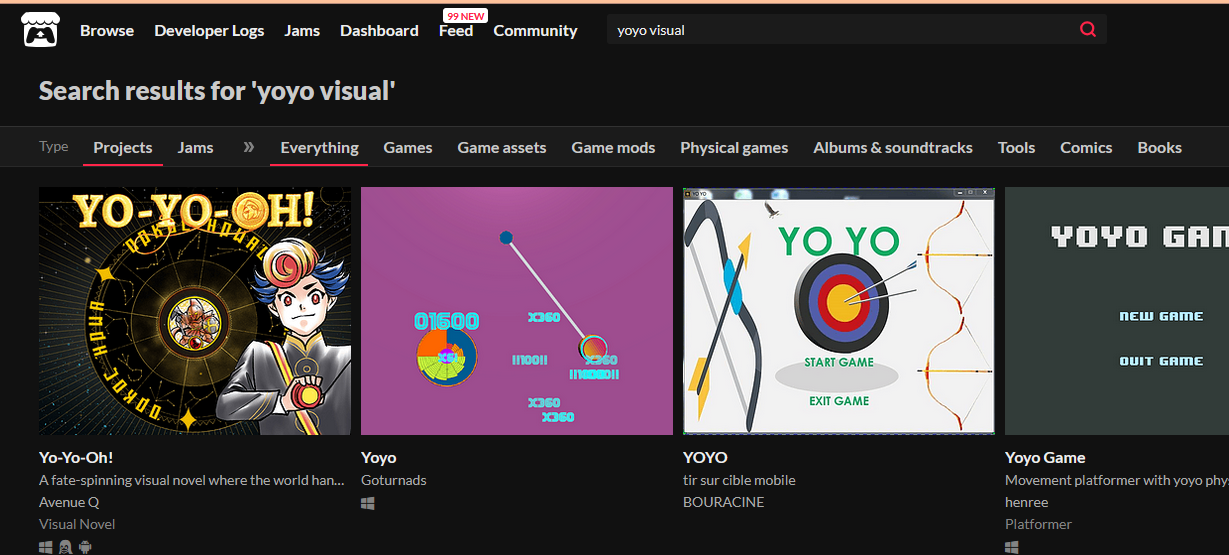Click Linux platform icon under Yo-Yo-Oh!

click(x=66, y=547)
